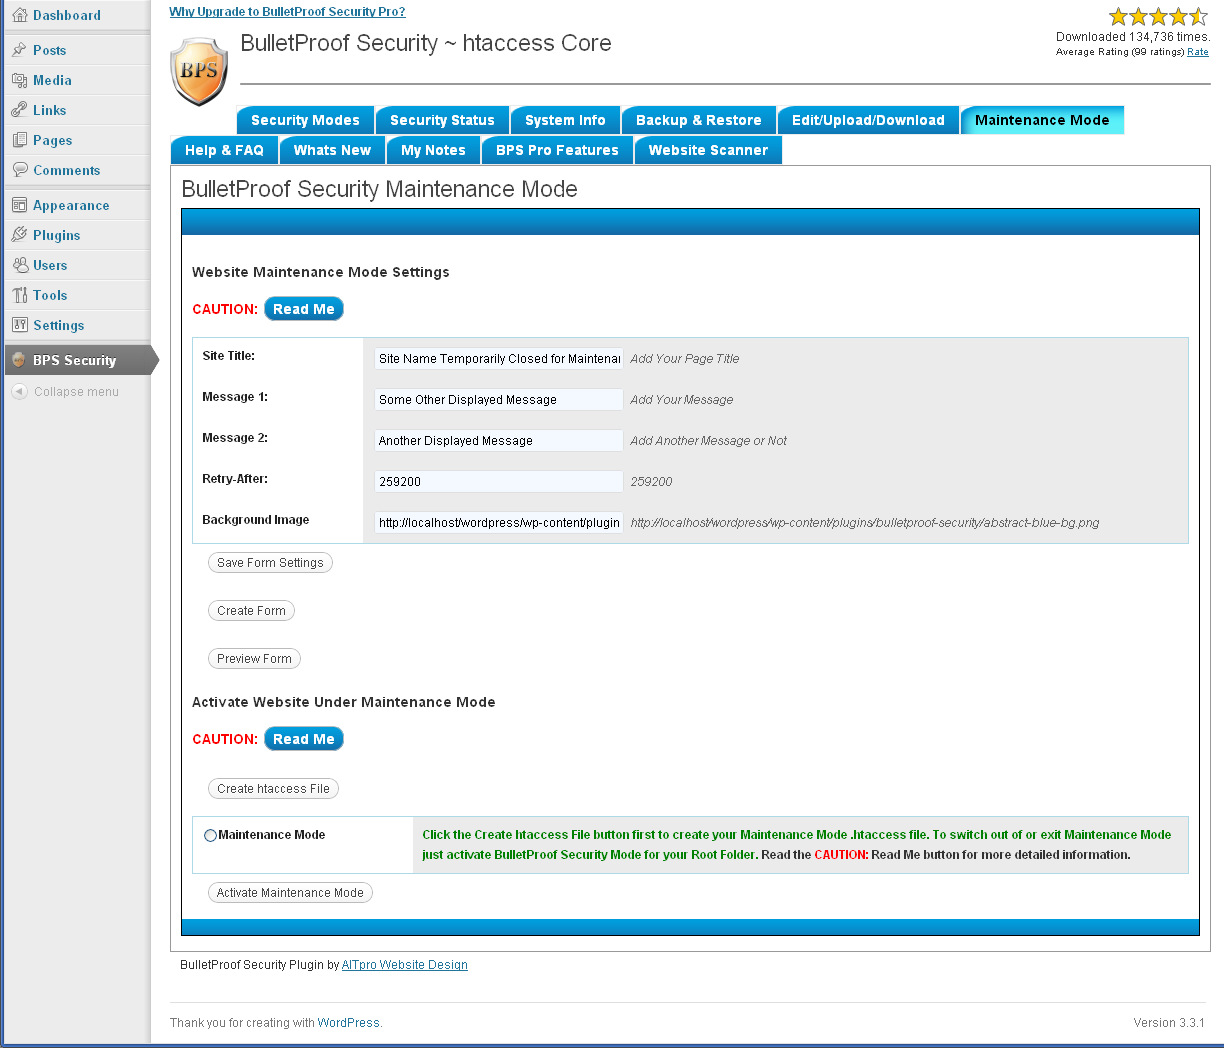Open the BPS Pro Features tab

pos(557,150)
